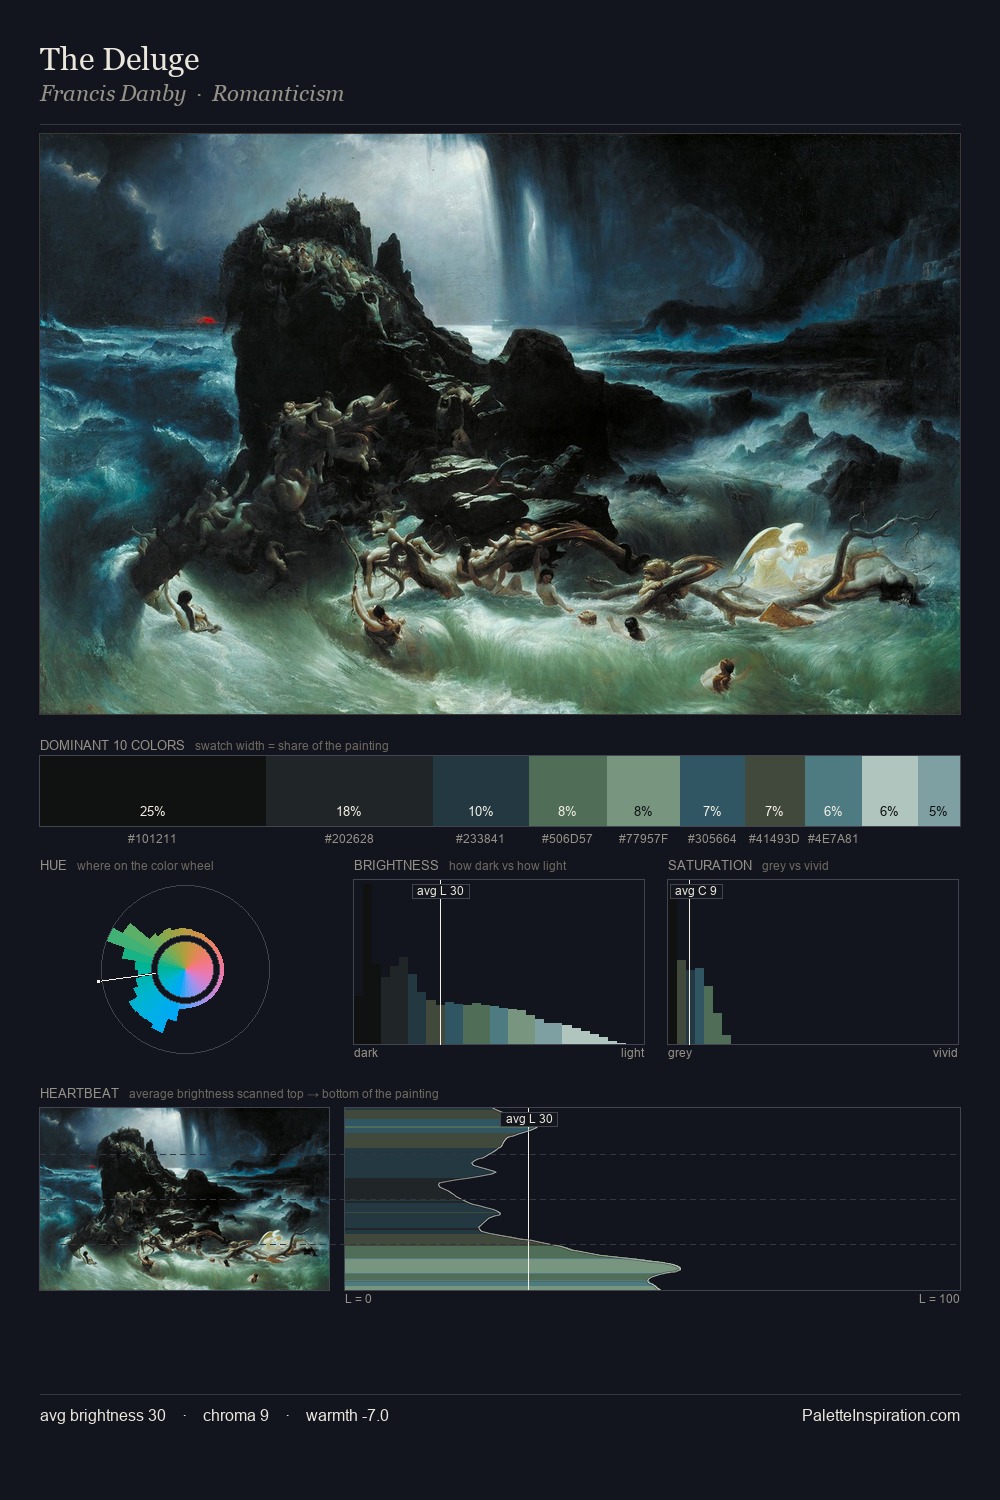Click the small painting thumbnail under Heartbeat
This screenshot has height=1500, width=1000.
185,1199
